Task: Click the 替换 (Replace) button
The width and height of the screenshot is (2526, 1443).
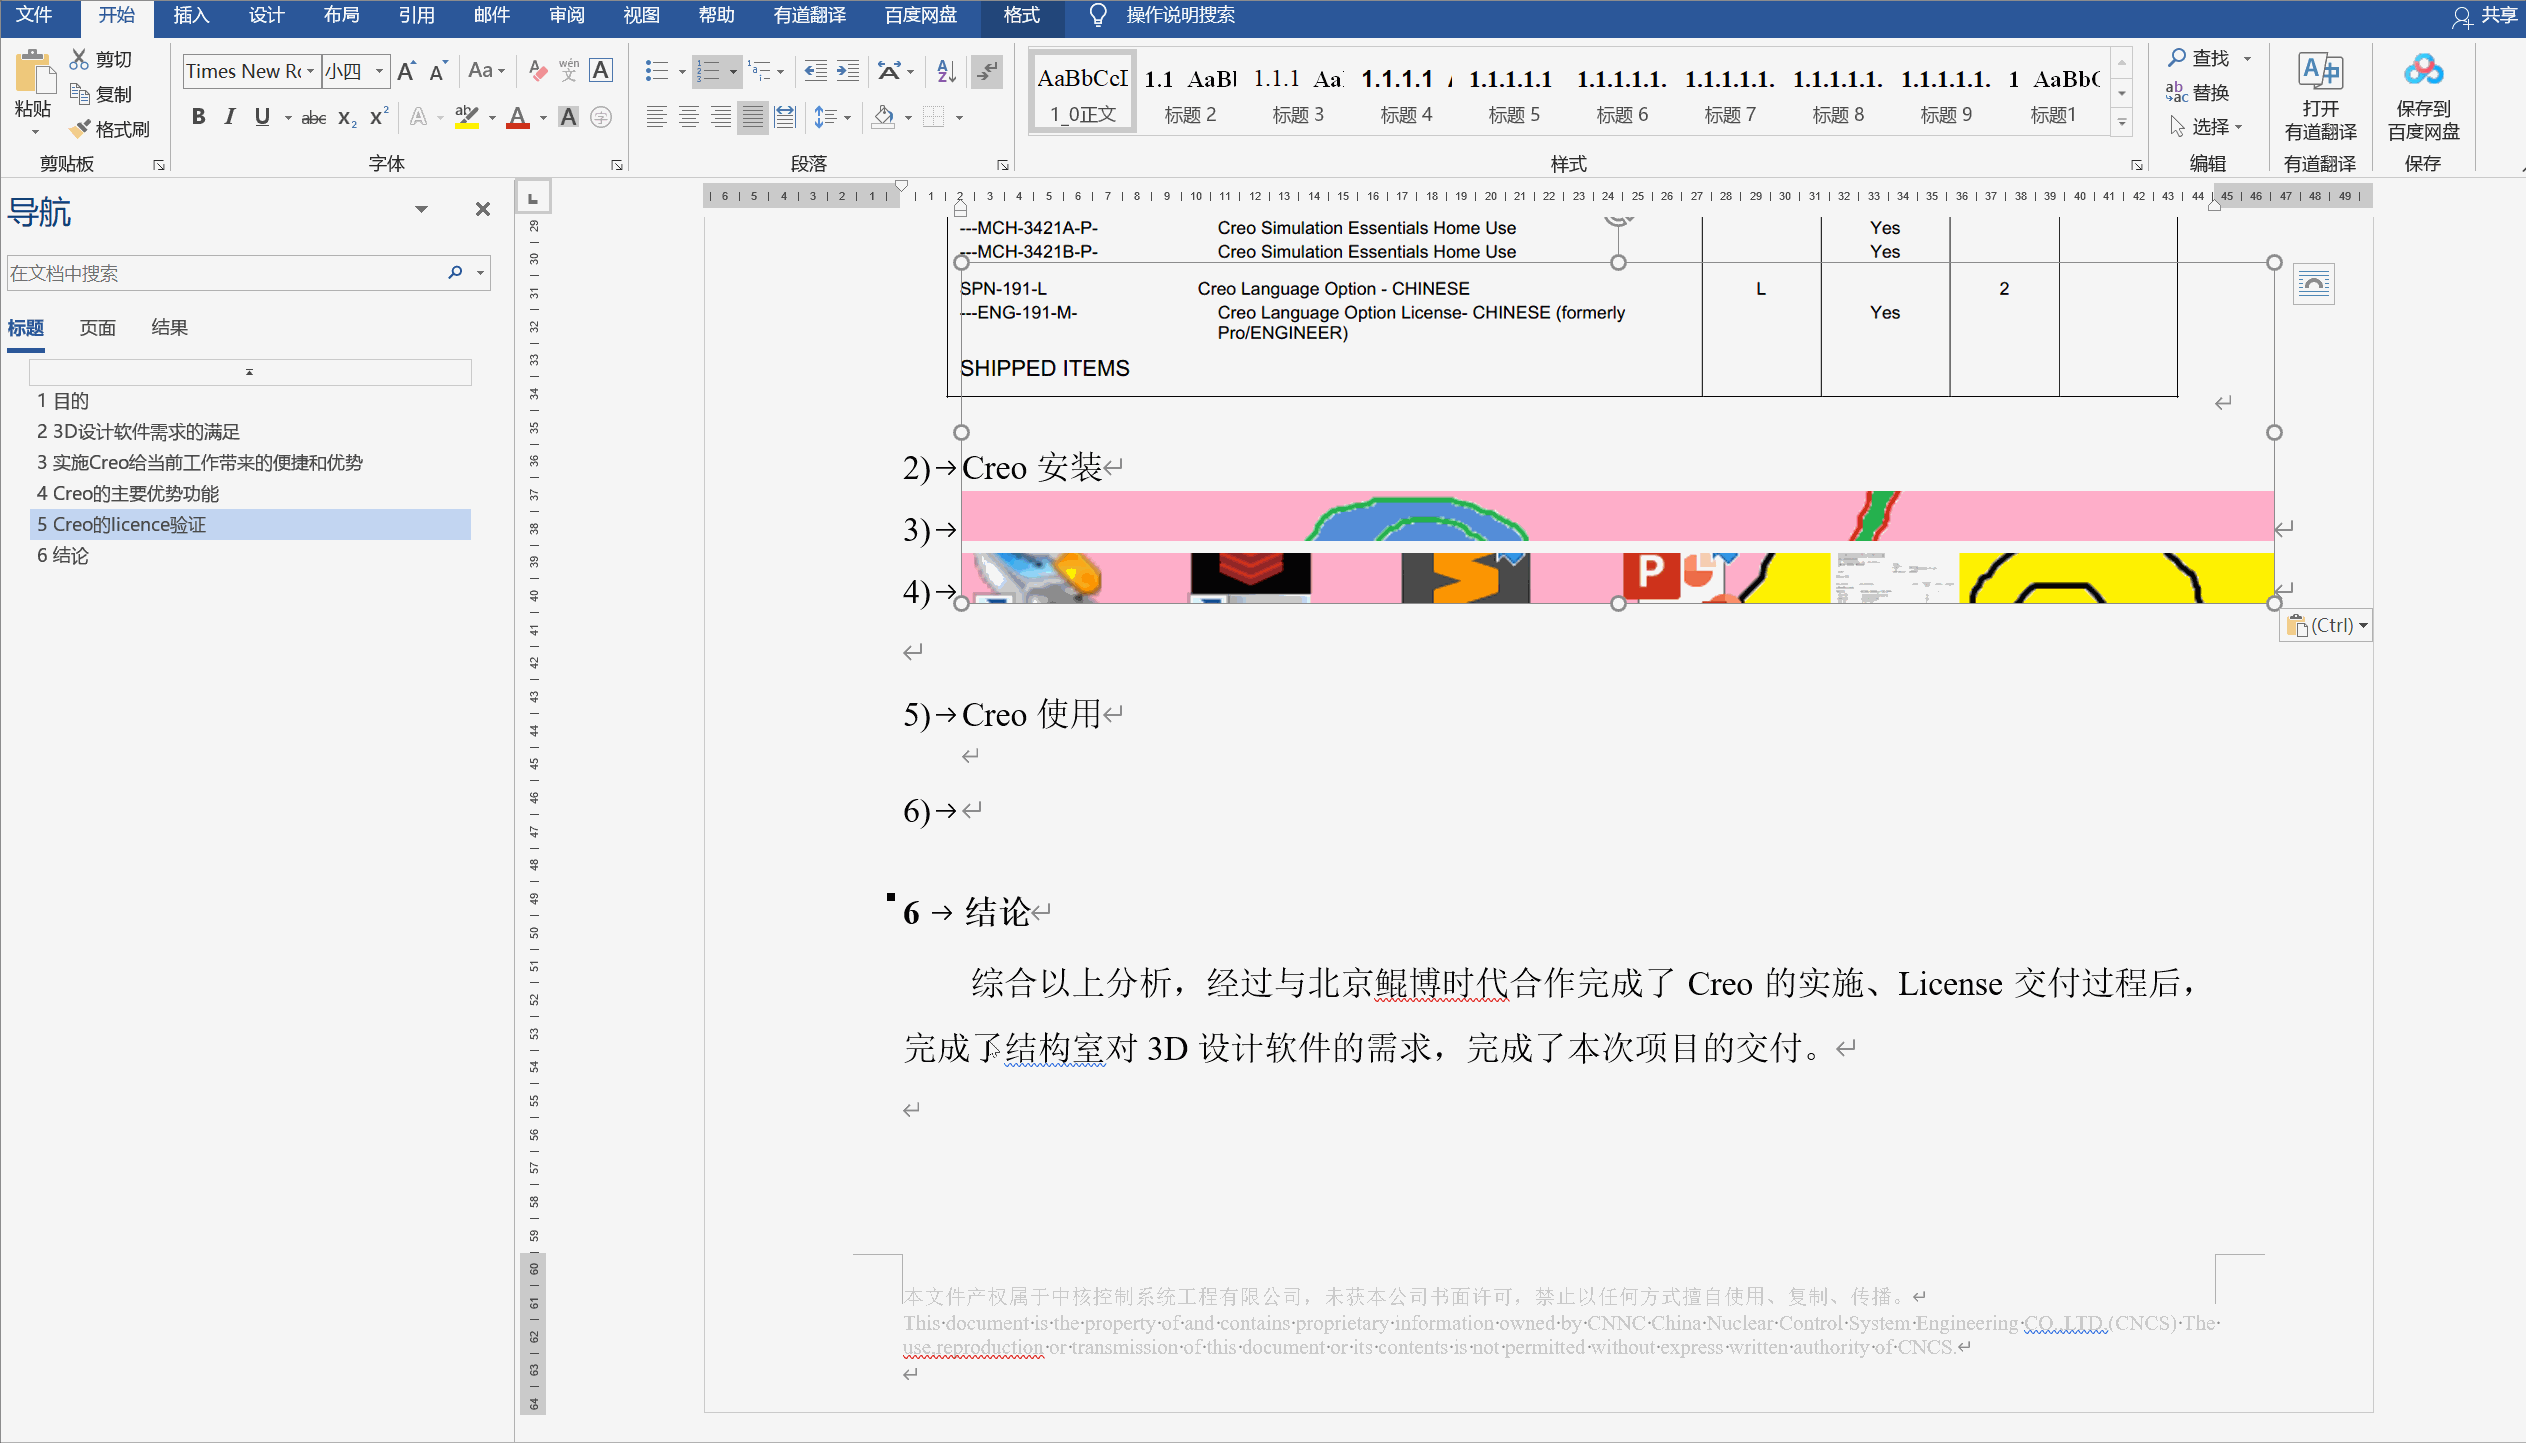Action: [2198, 93]
